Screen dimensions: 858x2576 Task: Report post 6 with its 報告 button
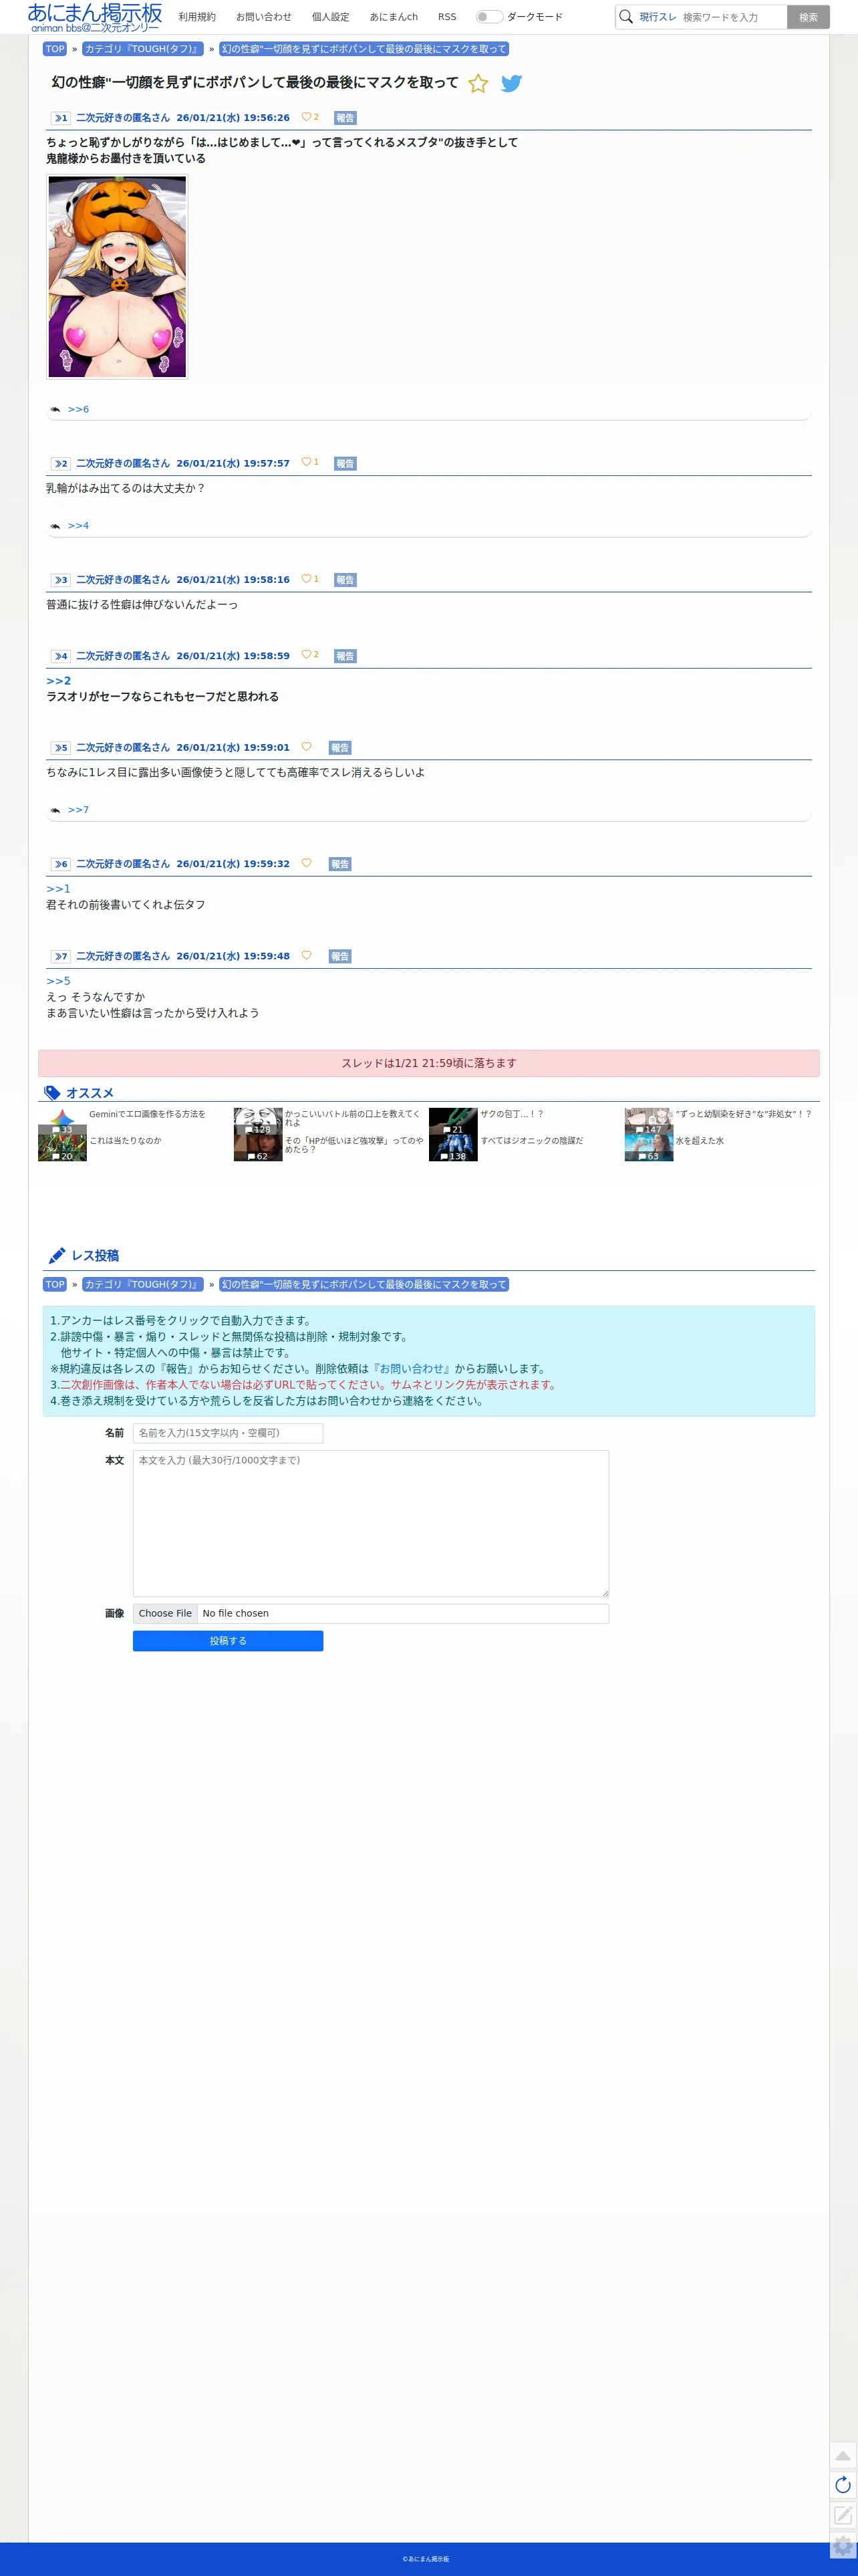tap(340, 864)
